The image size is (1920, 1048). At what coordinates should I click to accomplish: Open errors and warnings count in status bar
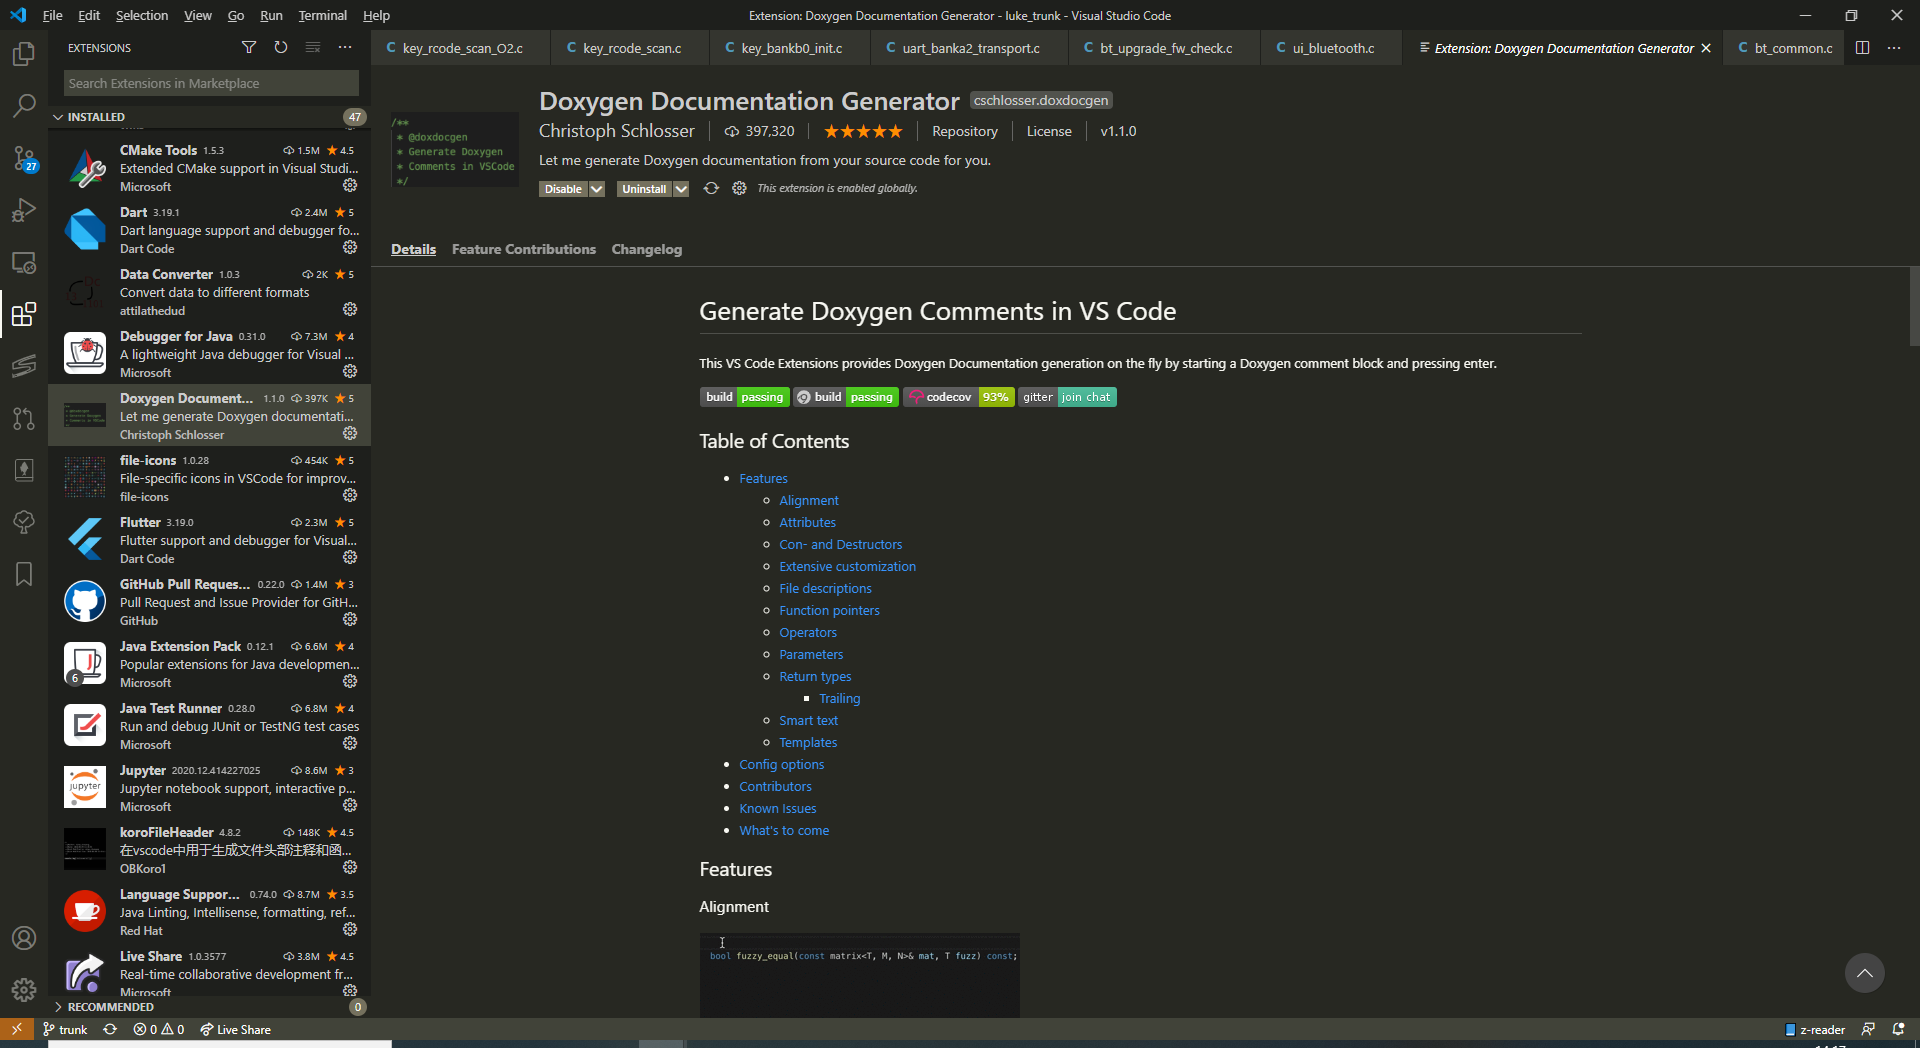[159, 1029]
